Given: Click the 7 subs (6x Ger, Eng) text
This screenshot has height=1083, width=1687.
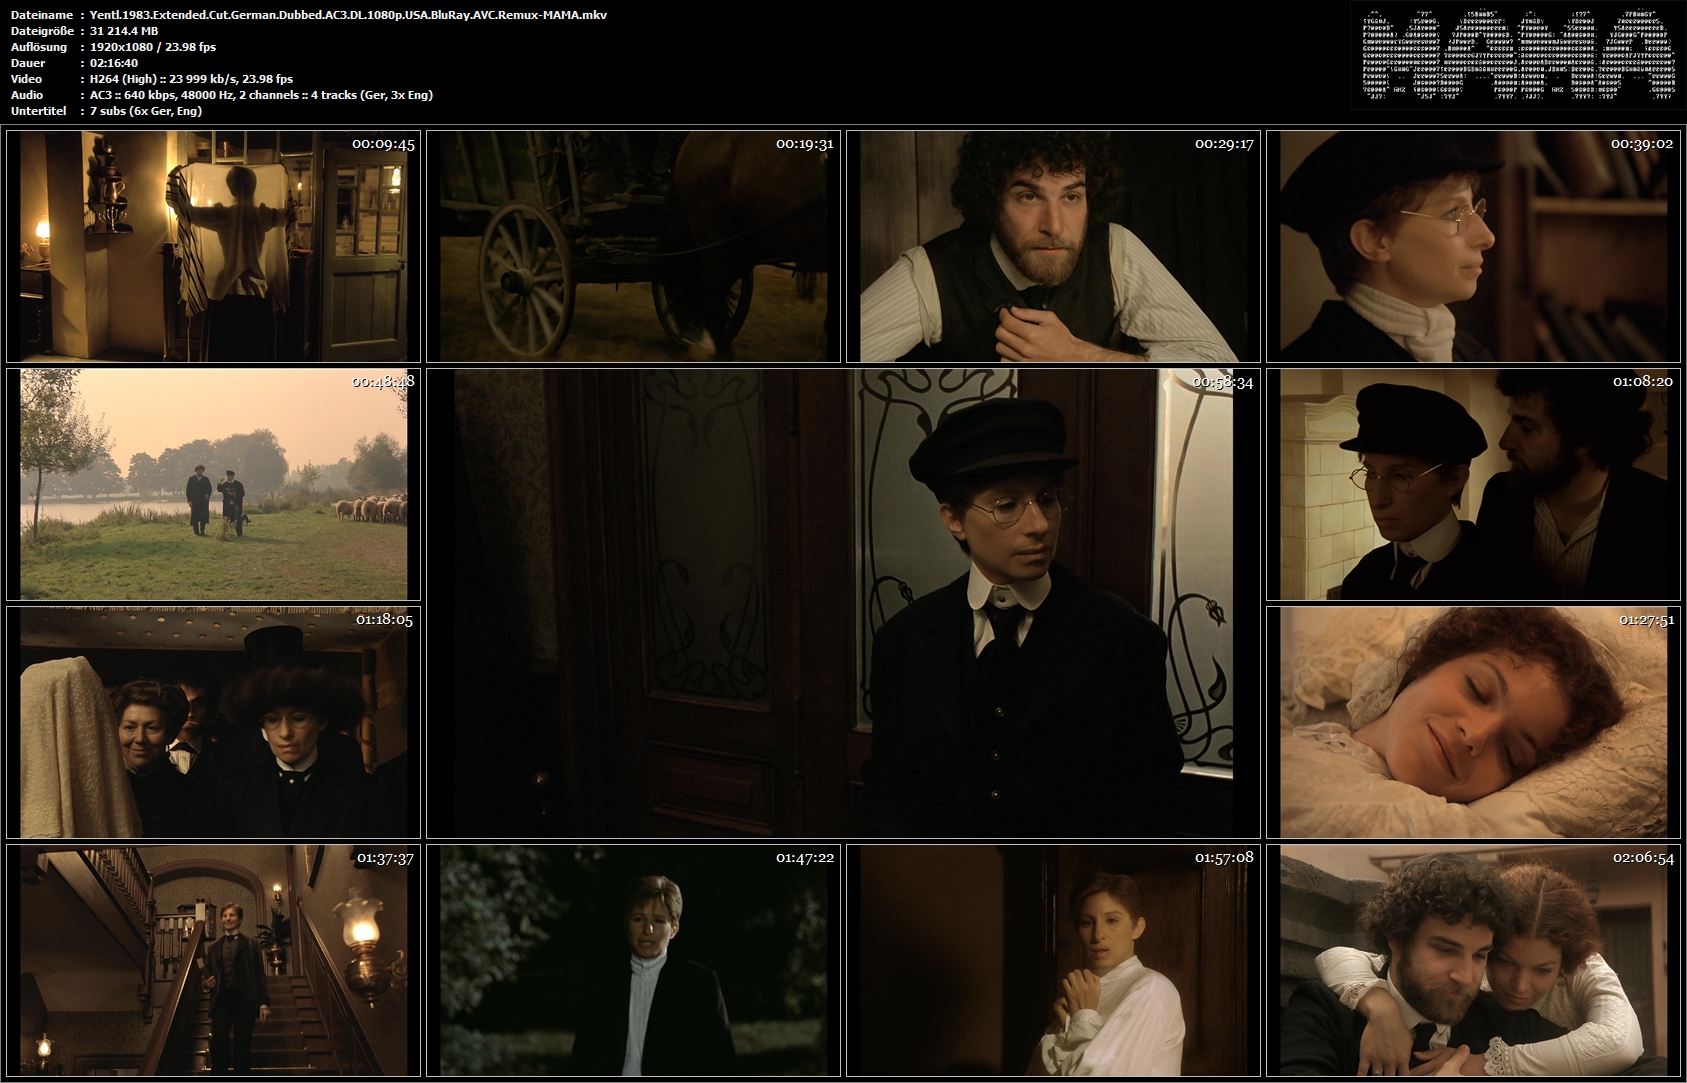Looking at the screenshot, I should (146, 111).
